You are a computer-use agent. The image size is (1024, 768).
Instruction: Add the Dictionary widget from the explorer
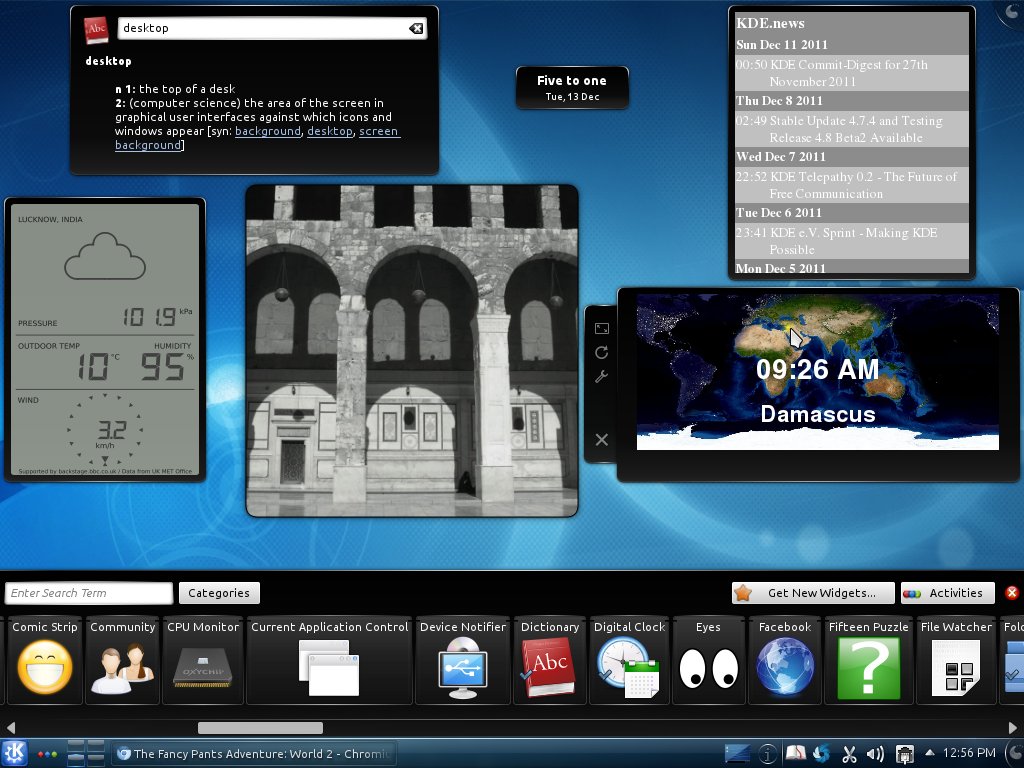point(549,660)
